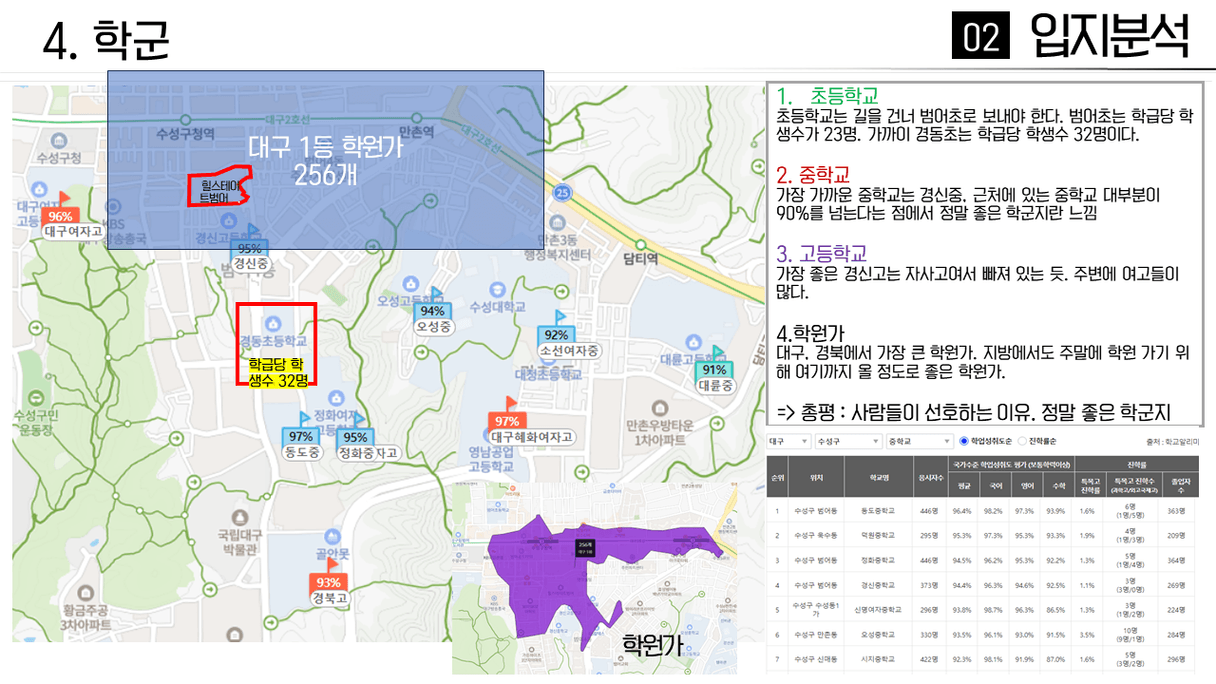Click the 평균 column header

962,487
